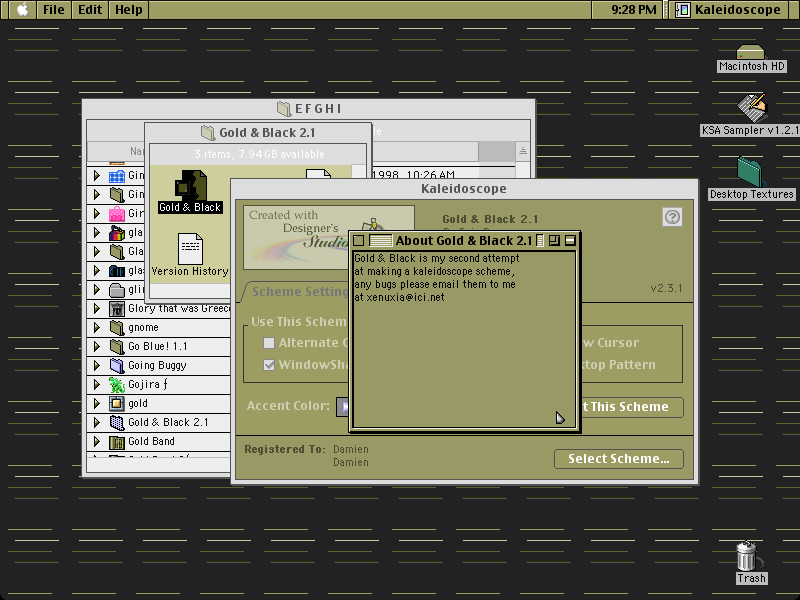800x600 pixels.
Task: Open the Apple menu
Action: pyautogui.click(x=22, y=10)
